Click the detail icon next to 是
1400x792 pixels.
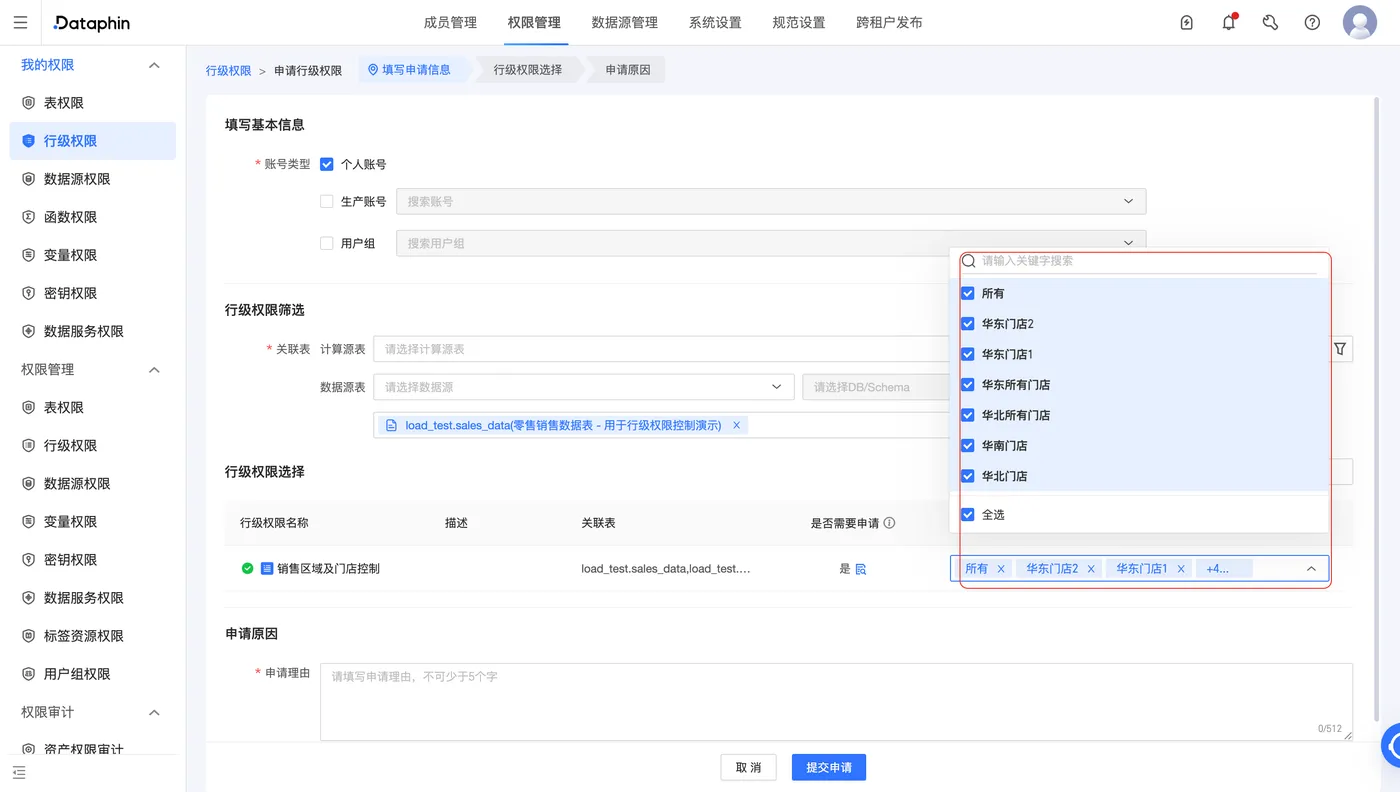pos(860,569)
